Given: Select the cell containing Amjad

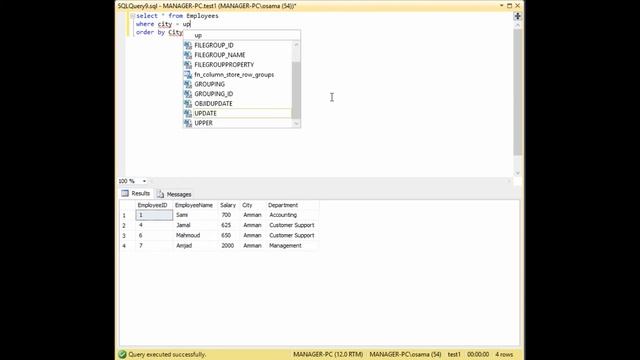Looking at the screenshot, I should [x=195, y=246].
